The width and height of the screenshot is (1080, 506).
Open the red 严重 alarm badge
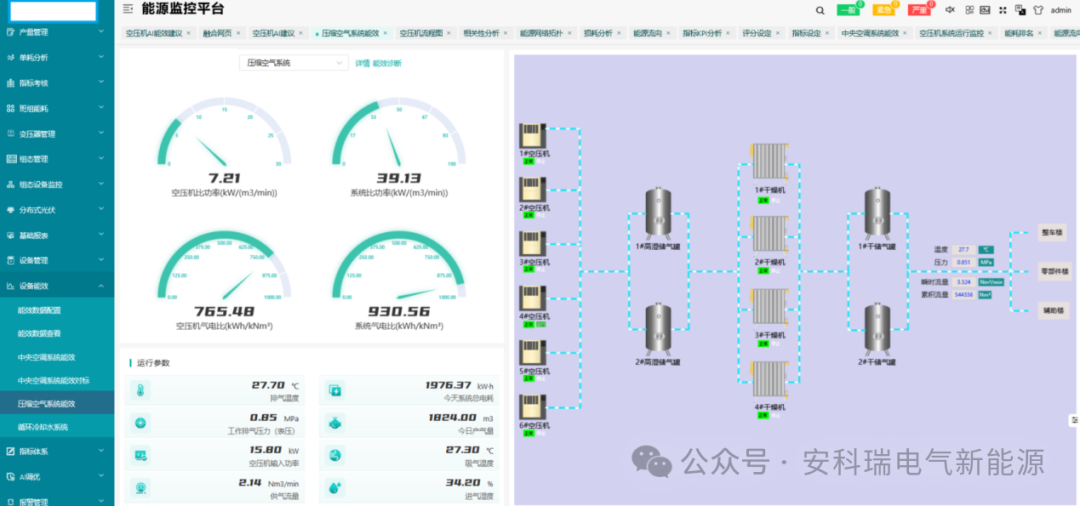(920, 10)
